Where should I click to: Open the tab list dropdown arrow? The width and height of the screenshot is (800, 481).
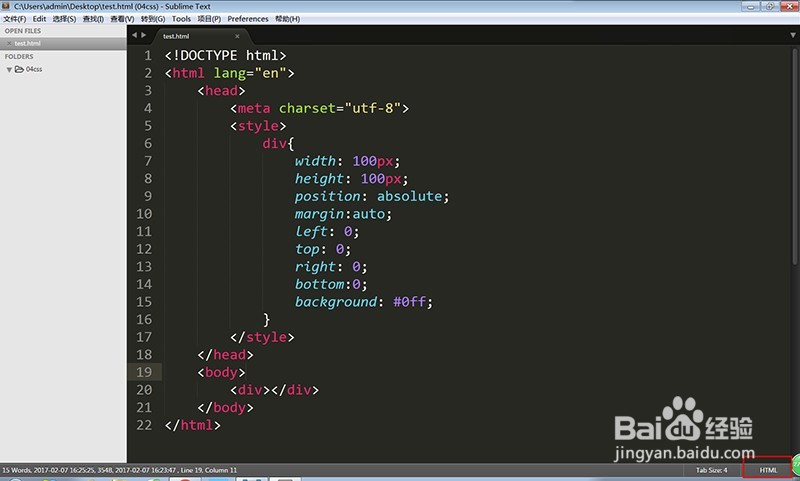tap(793, 35)
